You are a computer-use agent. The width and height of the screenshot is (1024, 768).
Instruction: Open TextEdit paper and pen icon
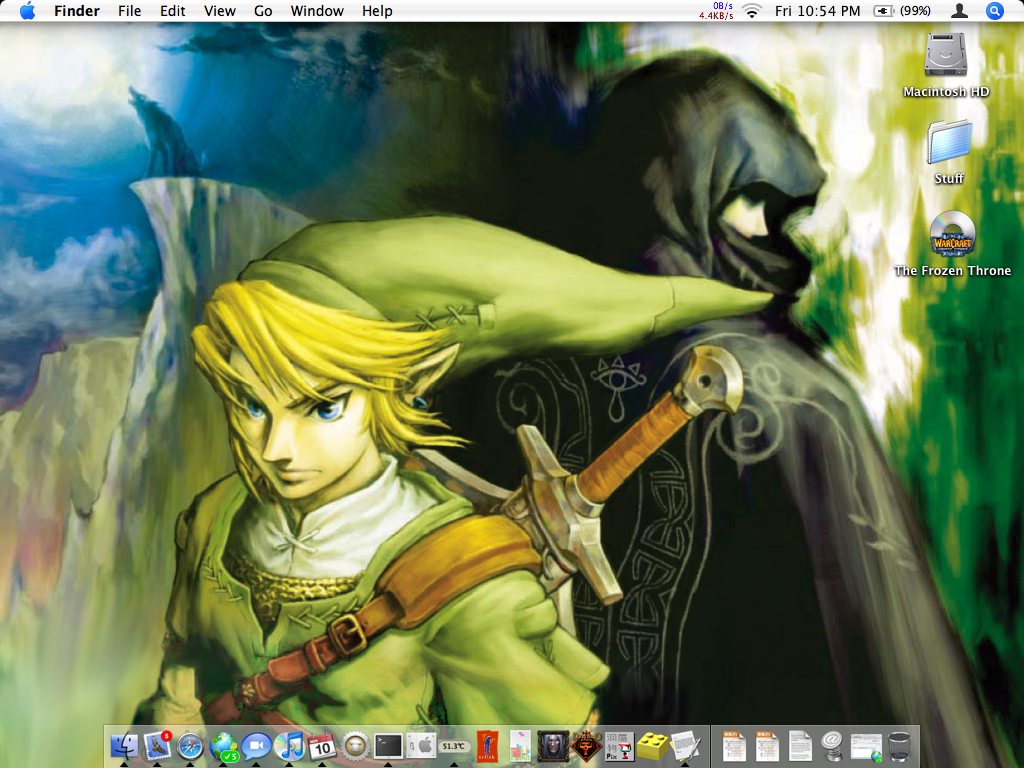point(685,746)
